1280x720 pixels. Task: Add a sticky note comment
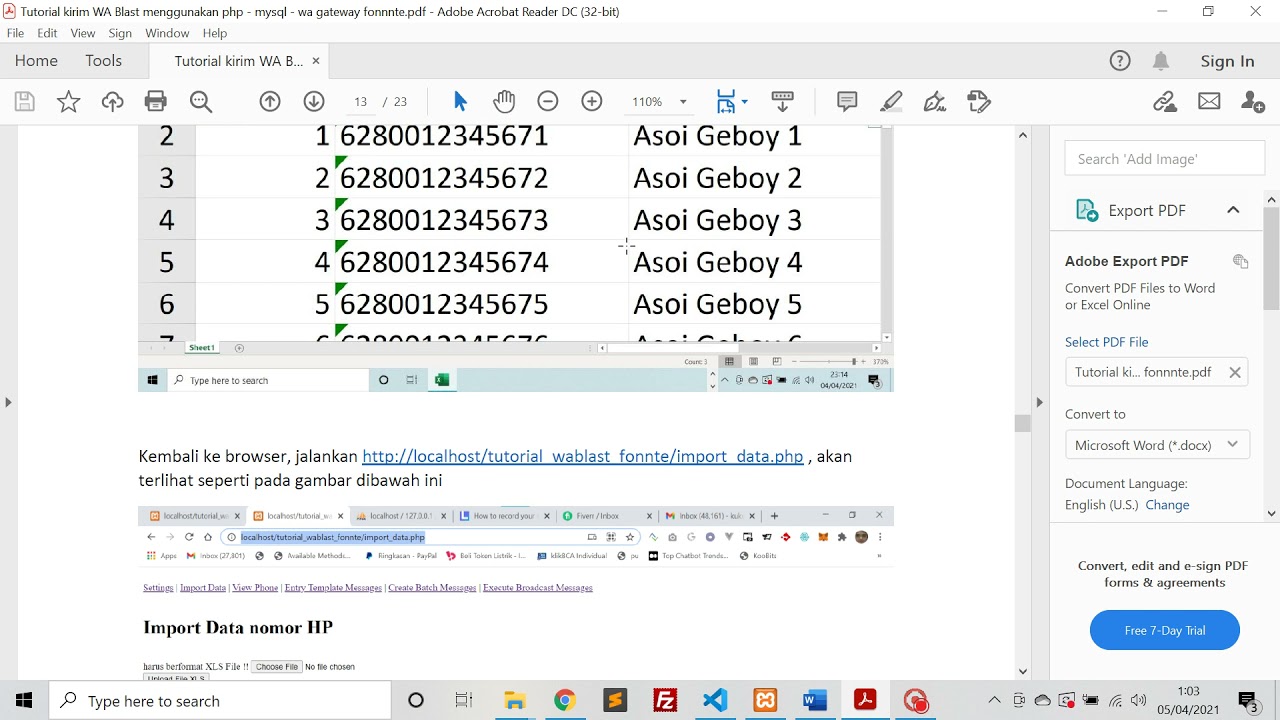pos(847,101)
